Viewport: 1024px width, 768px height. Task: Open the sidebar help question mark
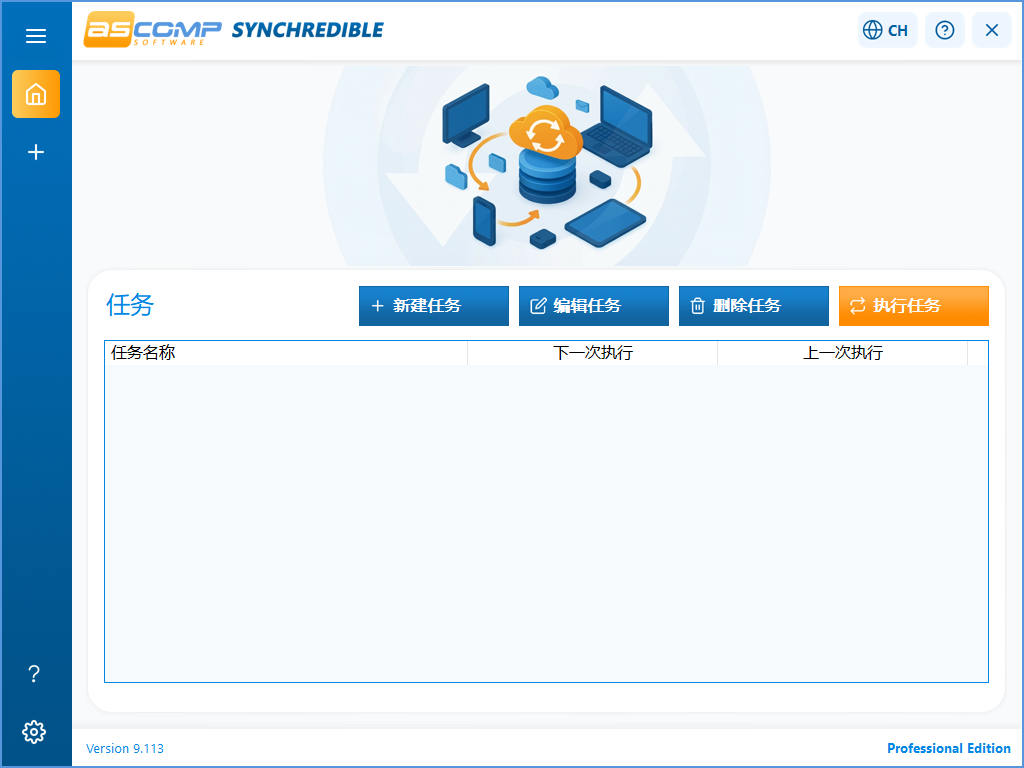(x=34, y=674)
